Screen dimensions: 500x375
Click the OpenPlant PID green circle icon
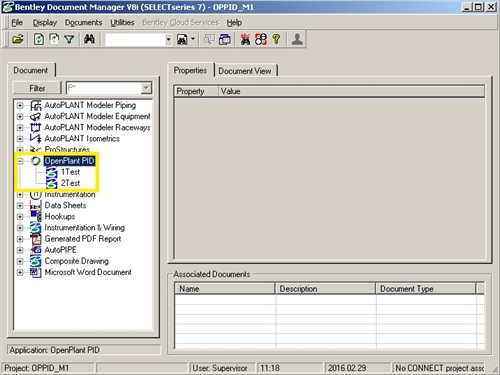pos(36,161)
